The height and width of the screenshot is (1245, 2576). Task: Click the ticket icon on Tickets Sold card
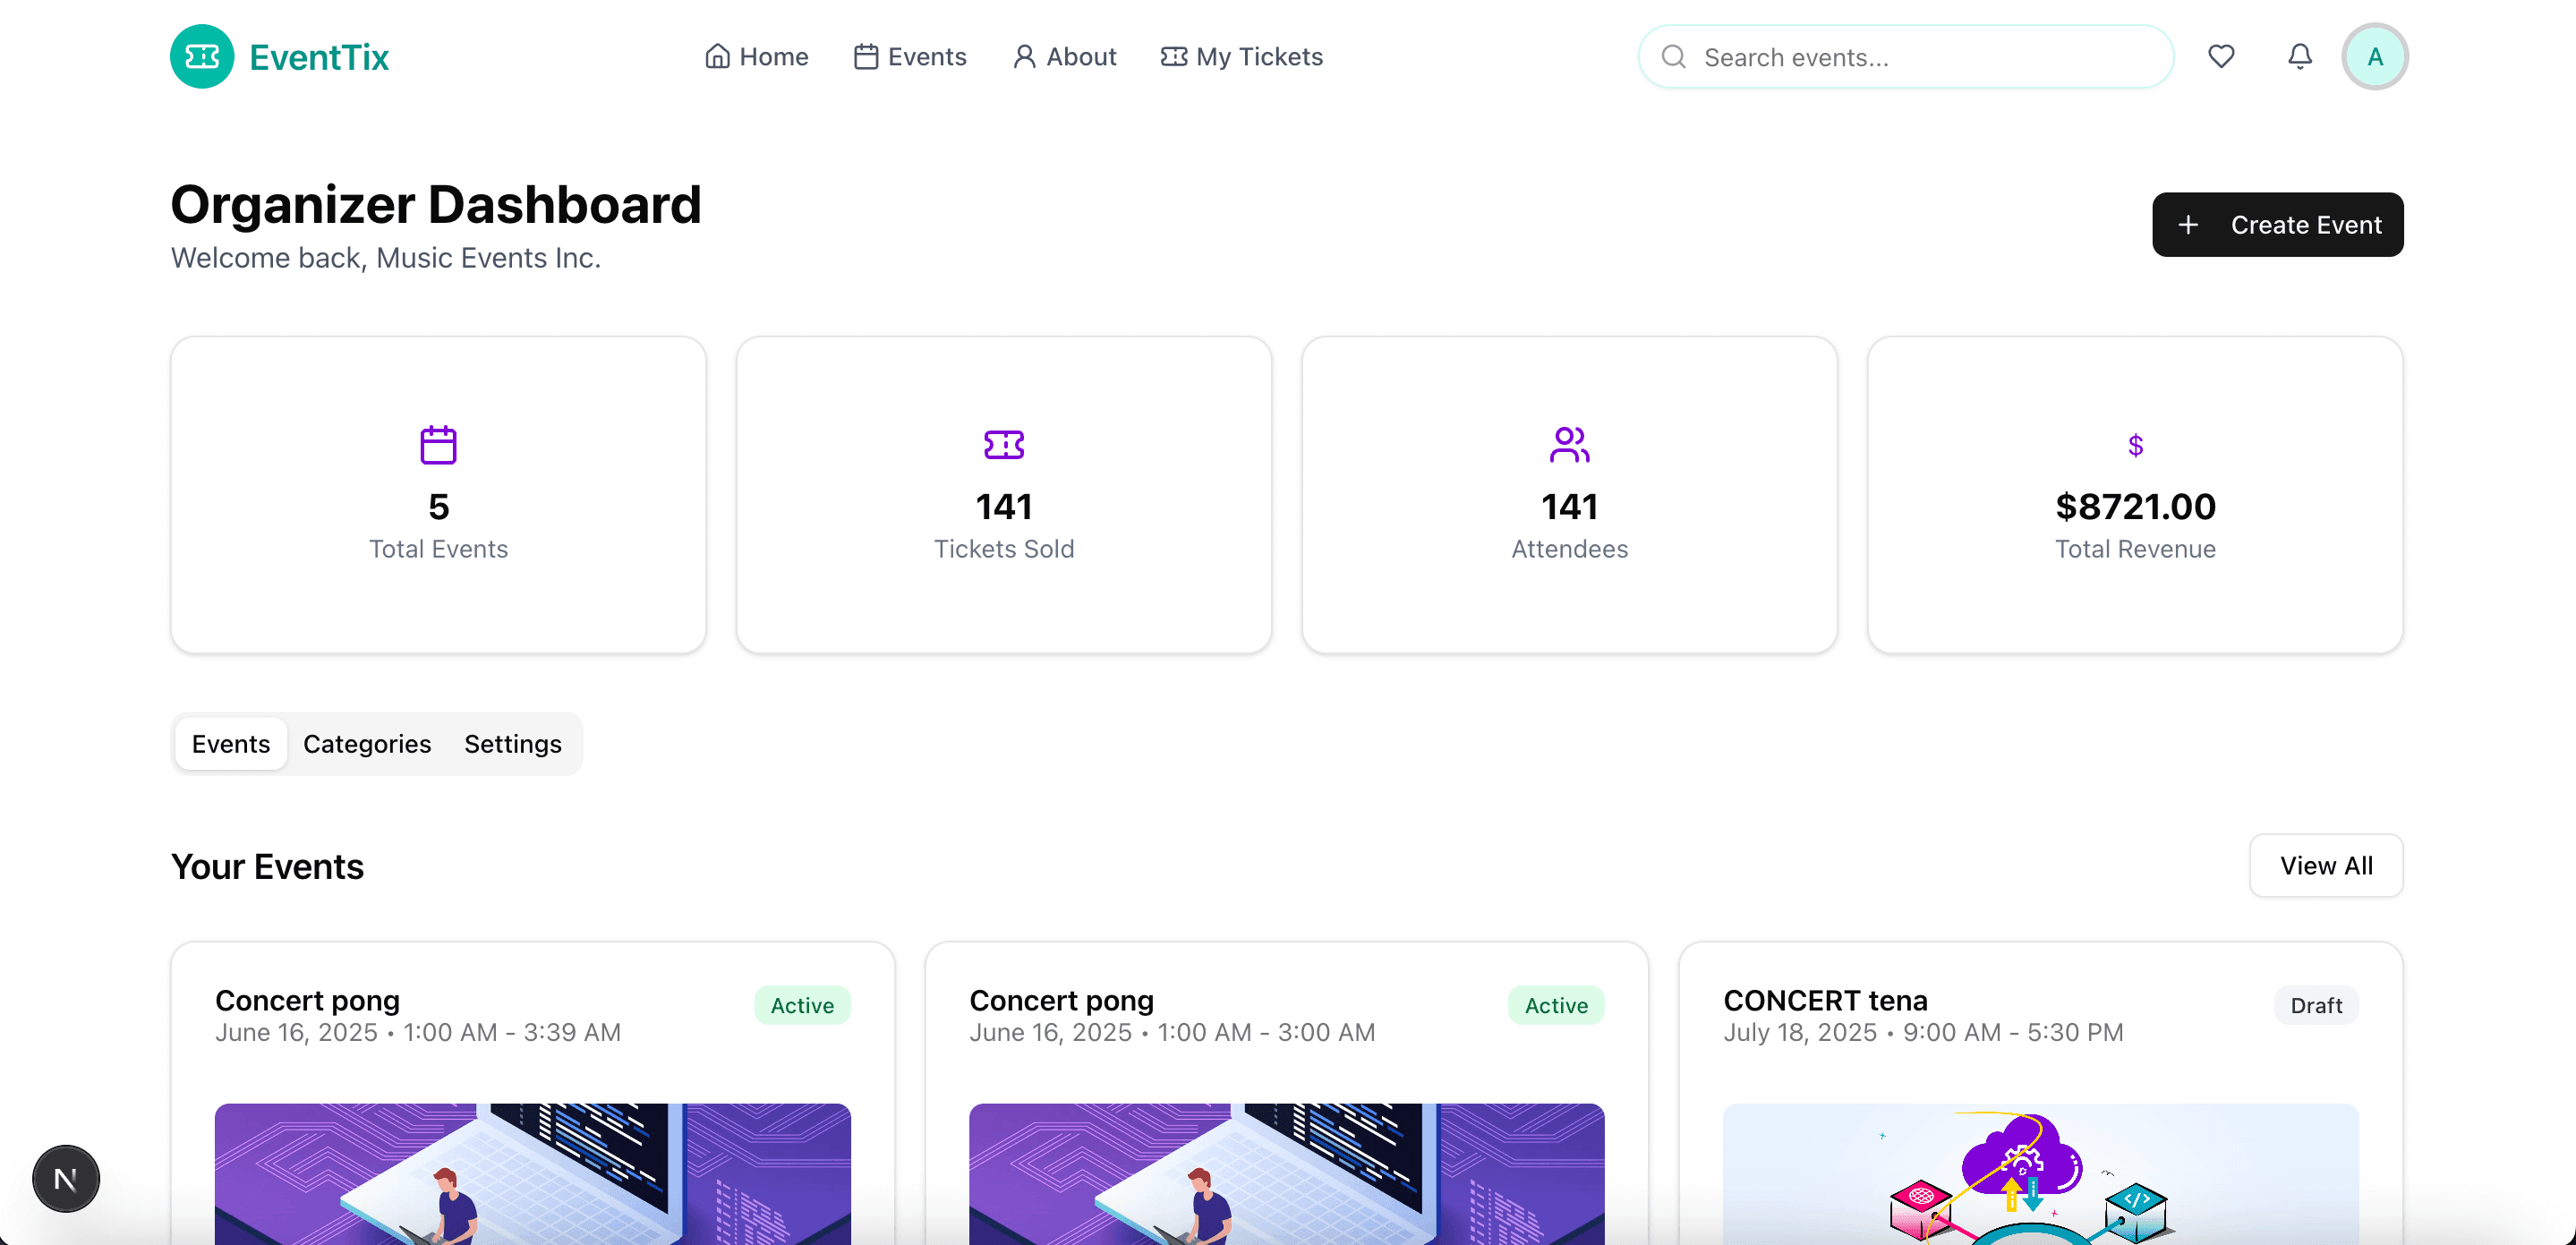(x=1004, y=445)
